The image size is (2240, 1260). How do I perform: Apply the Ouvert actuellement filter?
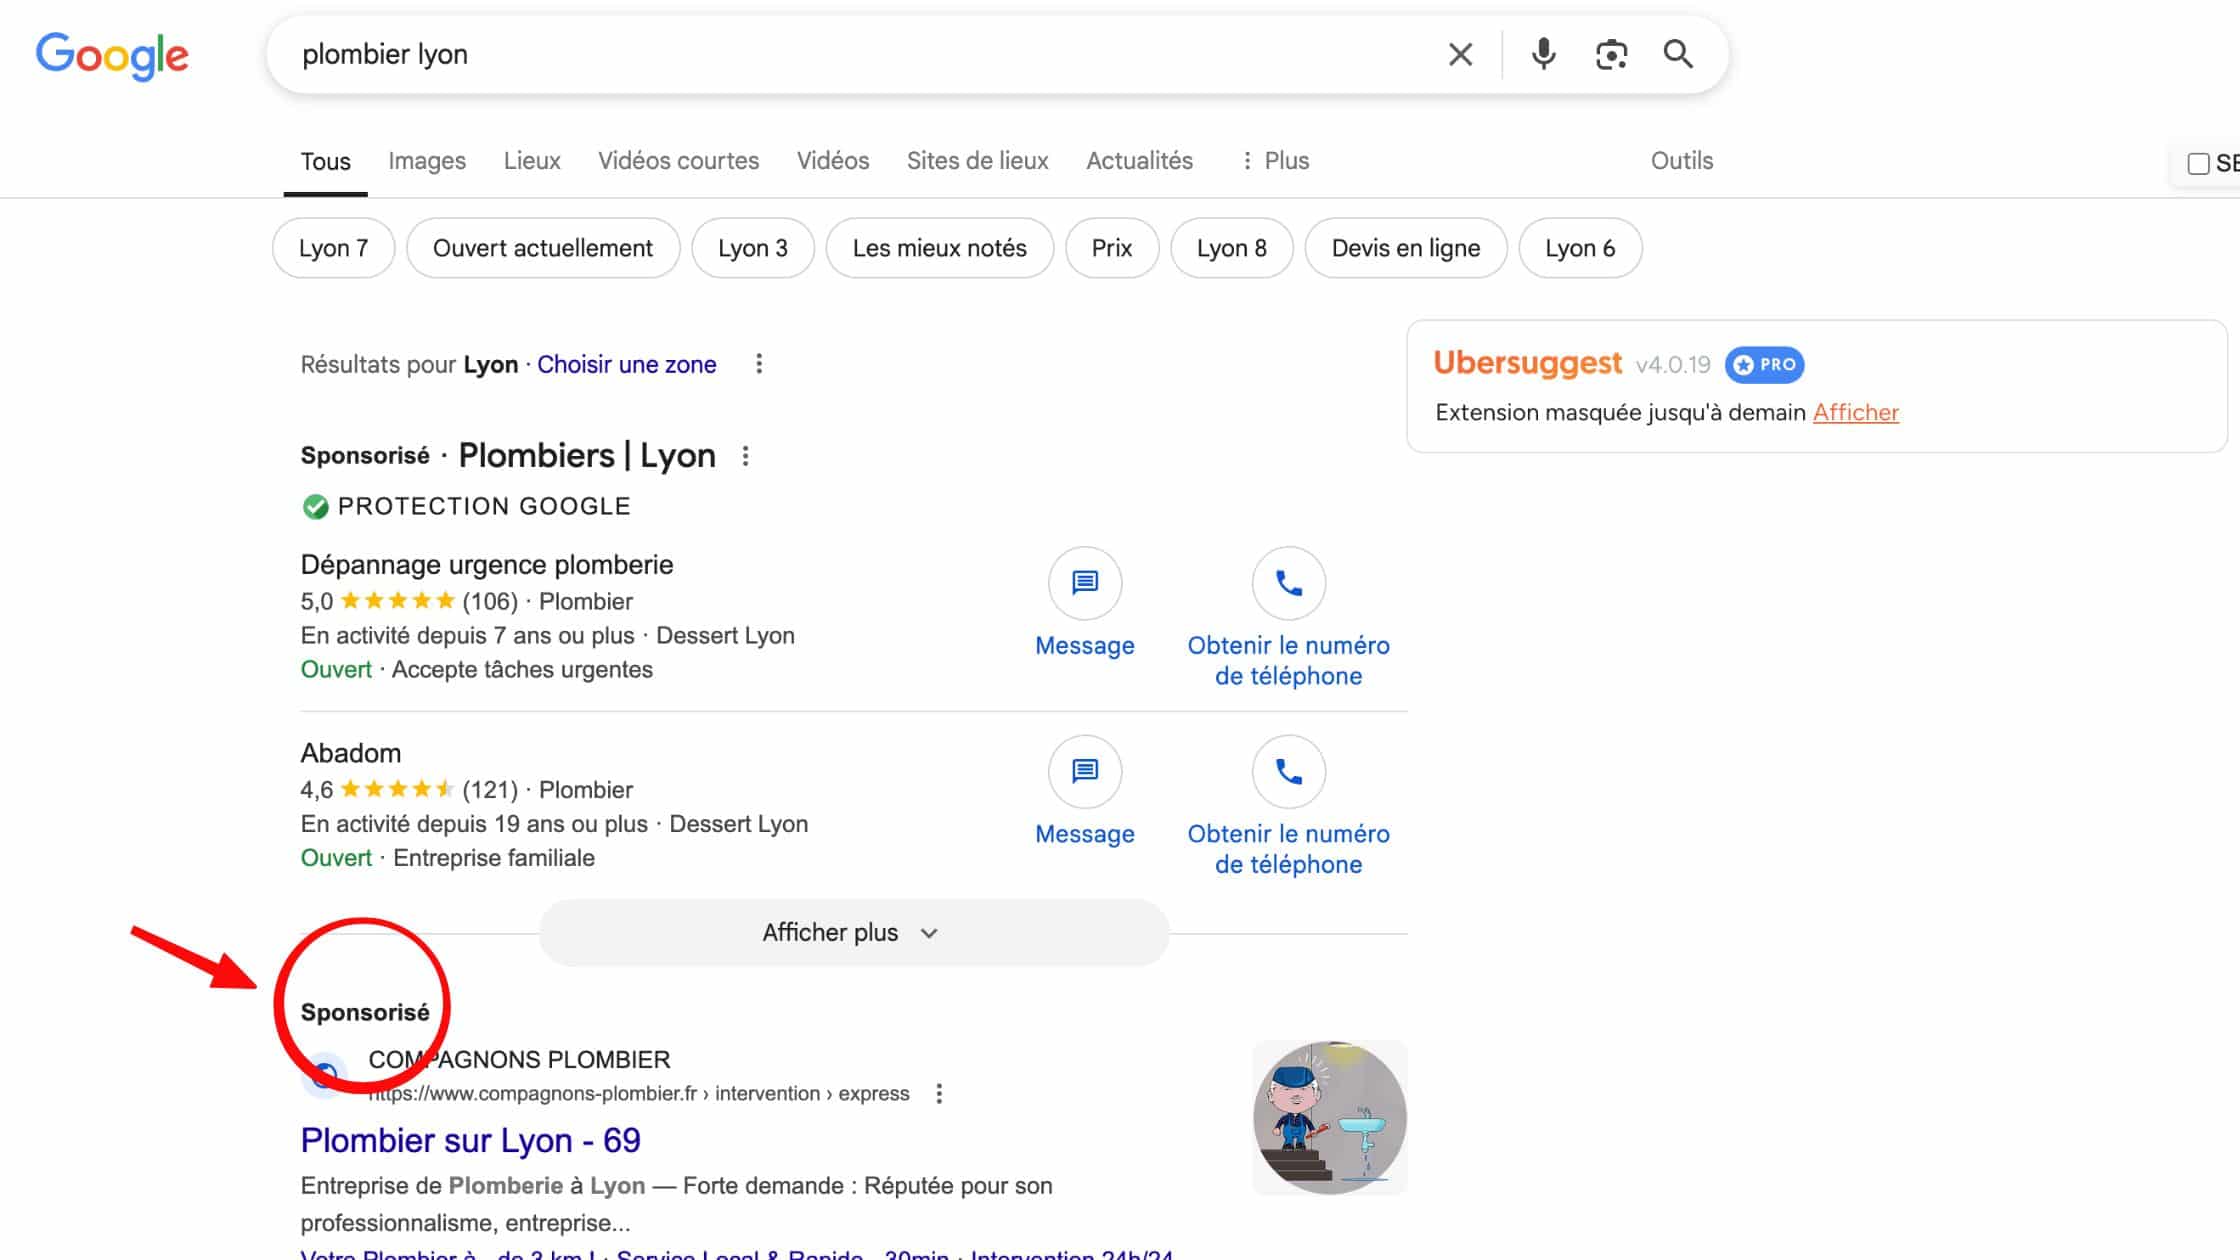point(543,248)
